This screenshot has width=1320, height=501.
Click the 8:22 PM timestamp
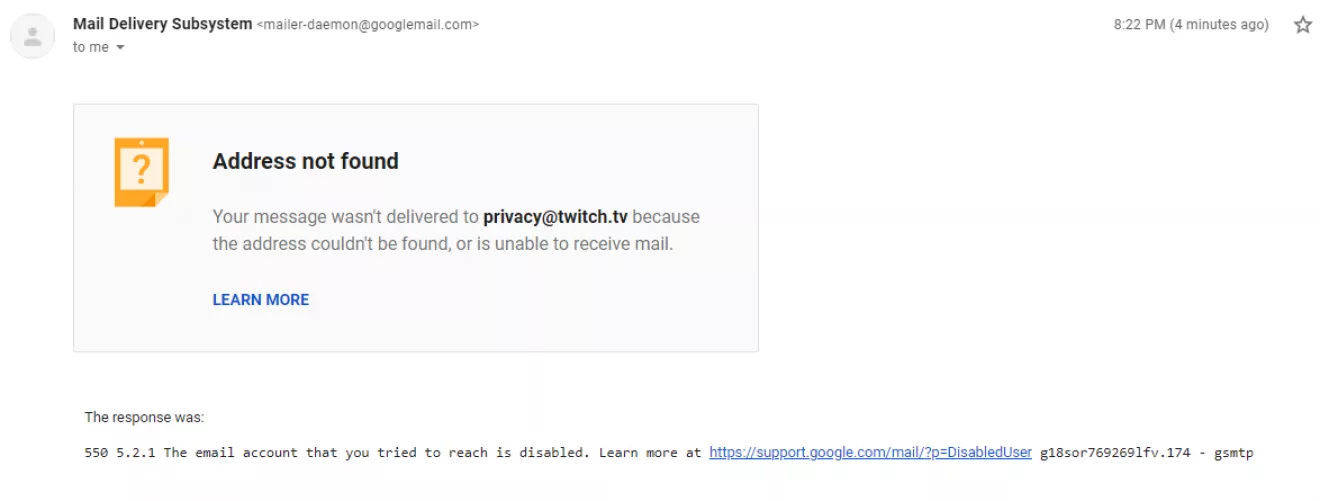pos(1138,25)
